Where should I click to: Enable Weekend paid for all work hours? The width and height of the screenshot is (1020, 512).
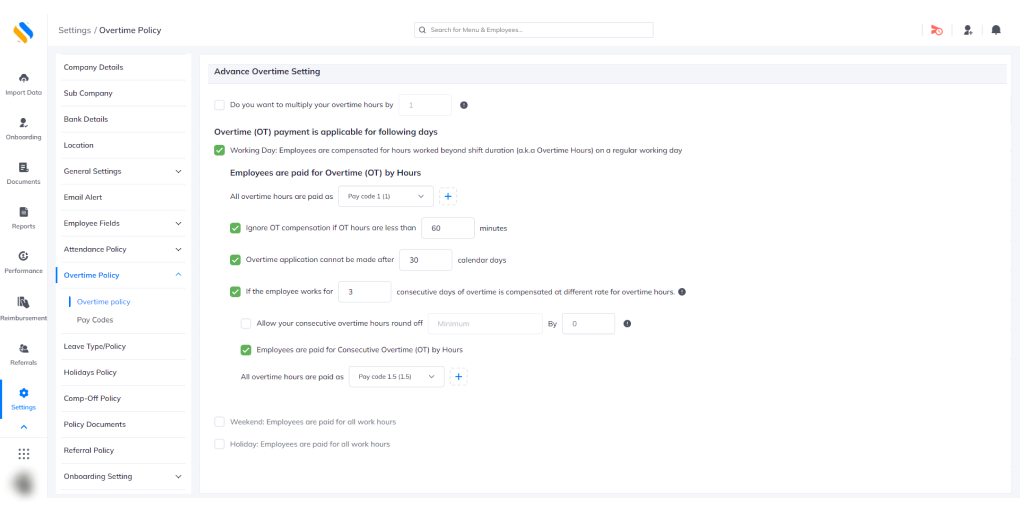point(220,422)
